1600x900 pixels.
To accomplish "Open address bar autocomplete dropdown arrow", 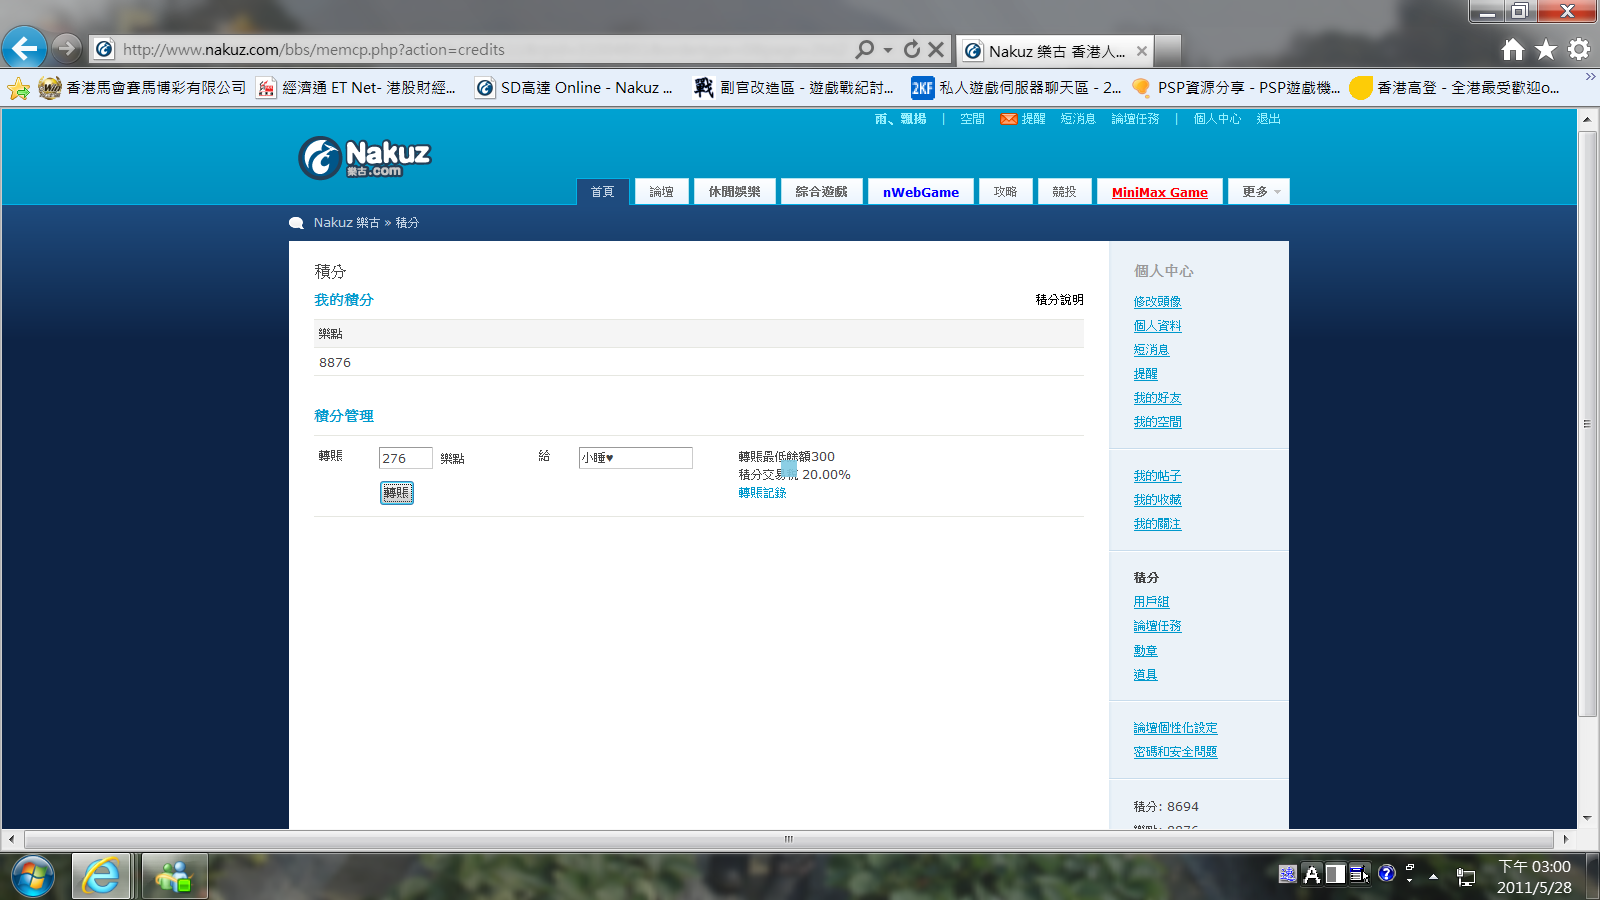I will point(888,49).
